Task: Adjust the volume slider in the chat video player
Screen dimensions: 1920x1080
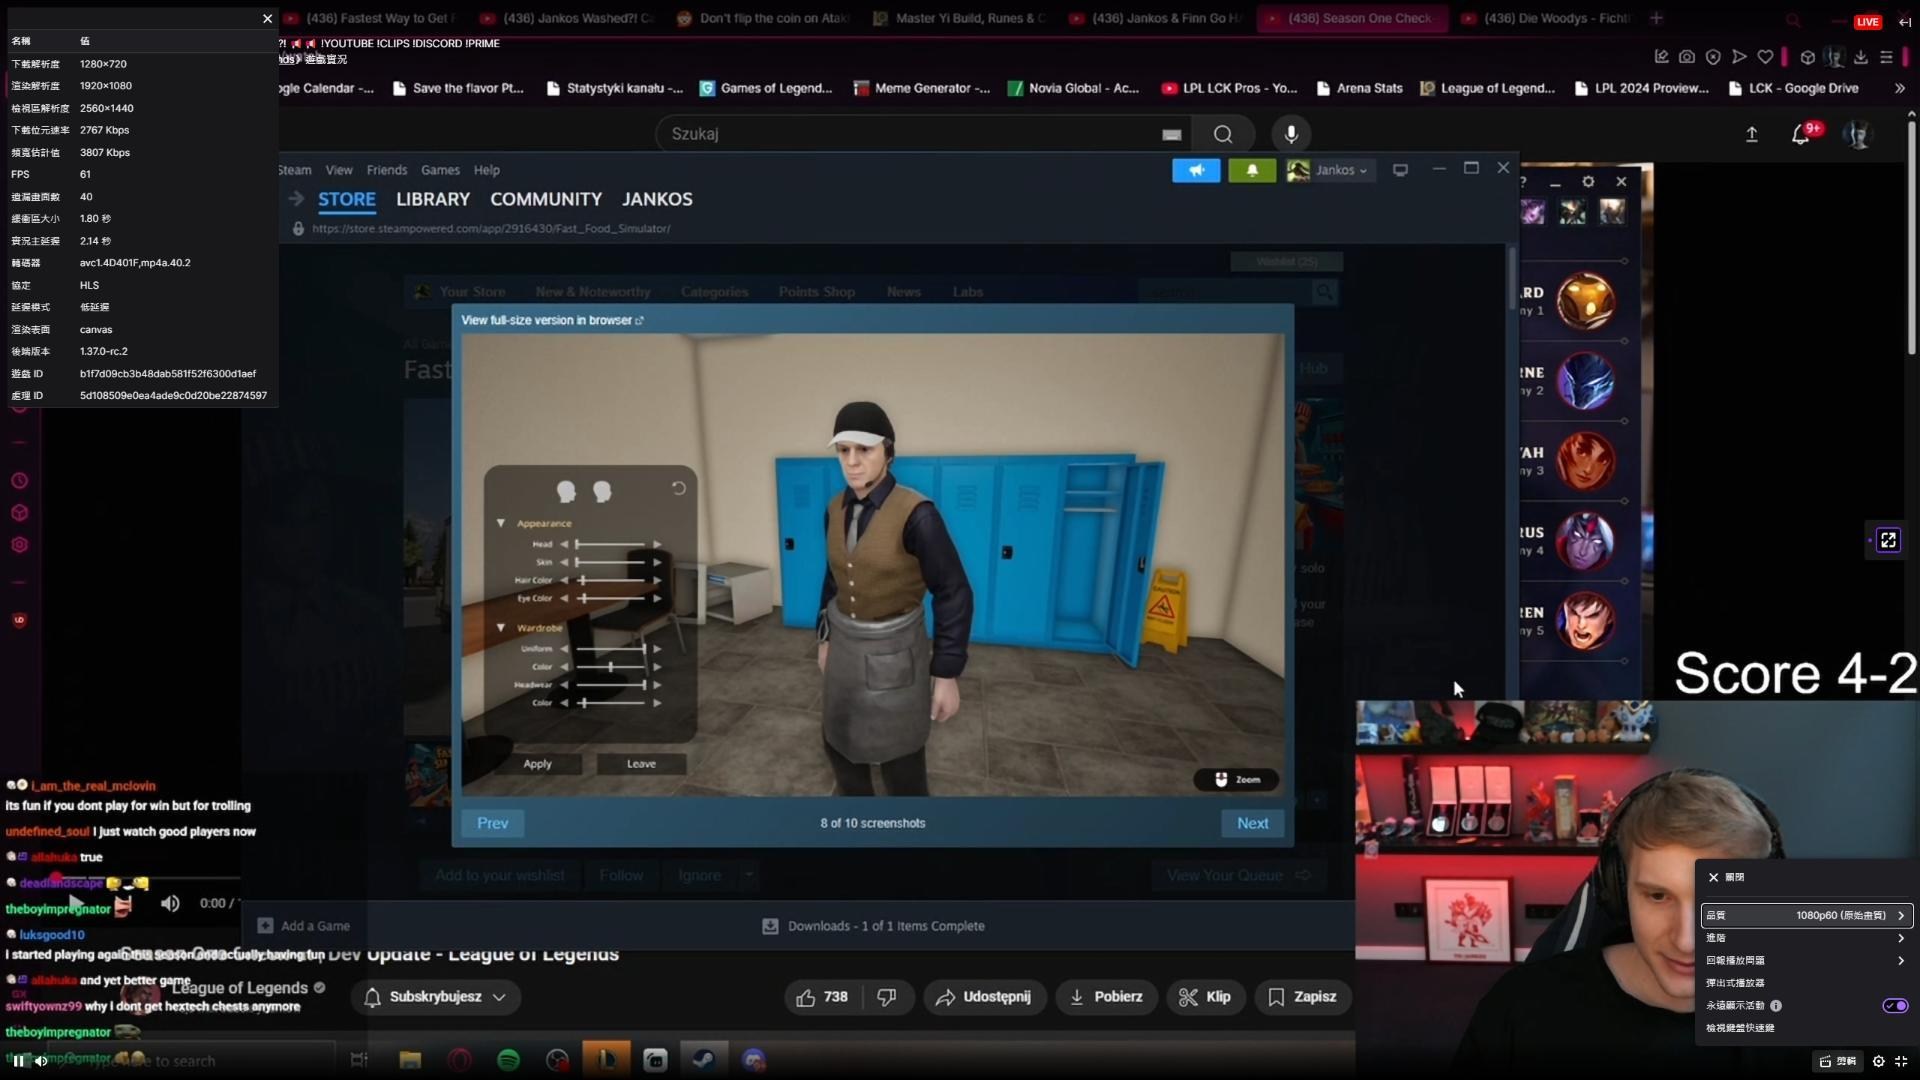Action: pos(170,903)
